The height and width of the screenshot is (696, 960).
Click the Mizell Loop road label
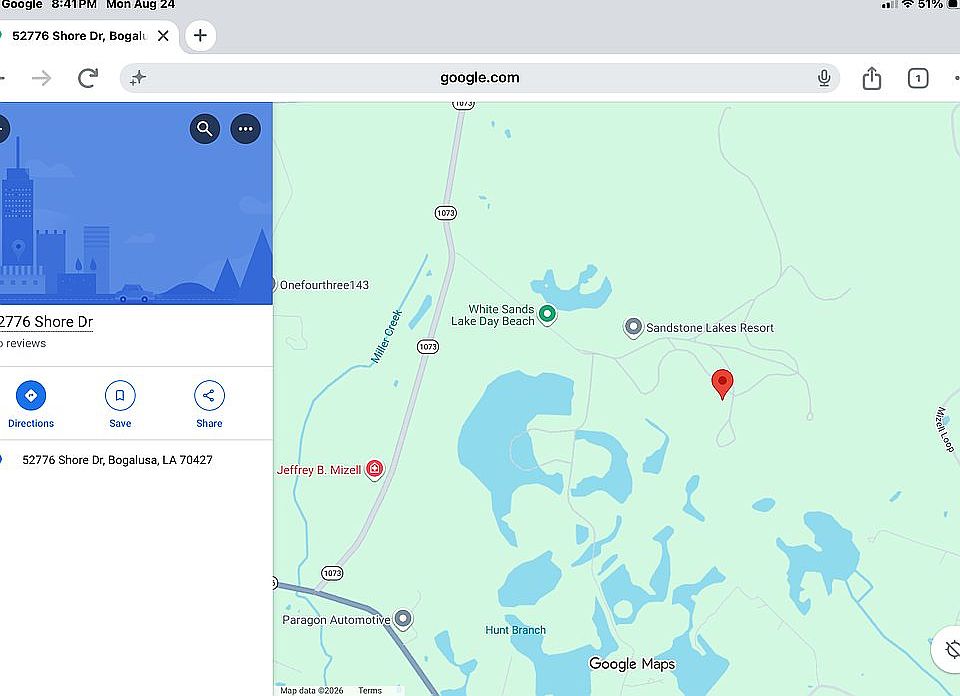(945, 430)
